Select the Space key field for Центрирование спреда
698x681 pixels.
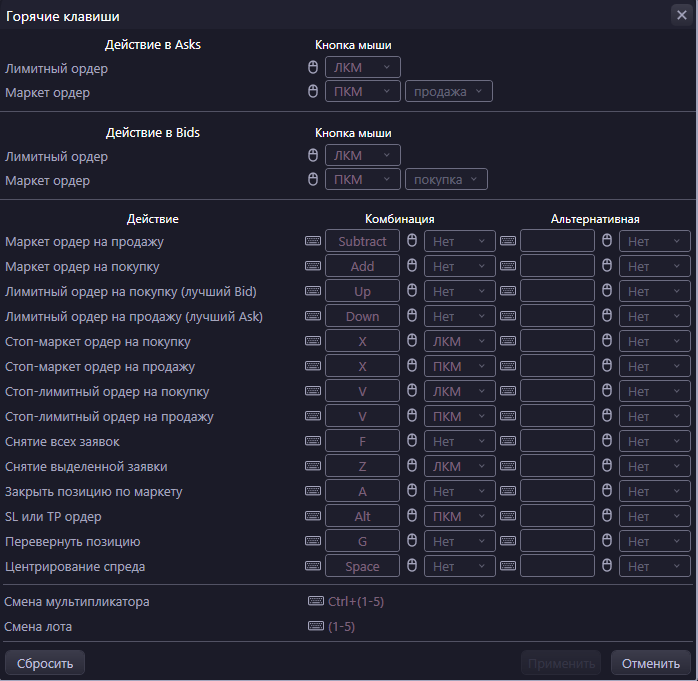pos(362,566)
